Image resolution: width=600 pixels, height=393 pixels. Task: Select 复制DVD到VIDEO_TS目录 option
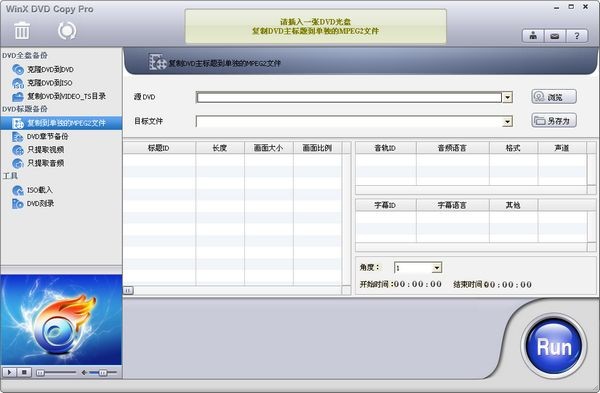(66, 96)
